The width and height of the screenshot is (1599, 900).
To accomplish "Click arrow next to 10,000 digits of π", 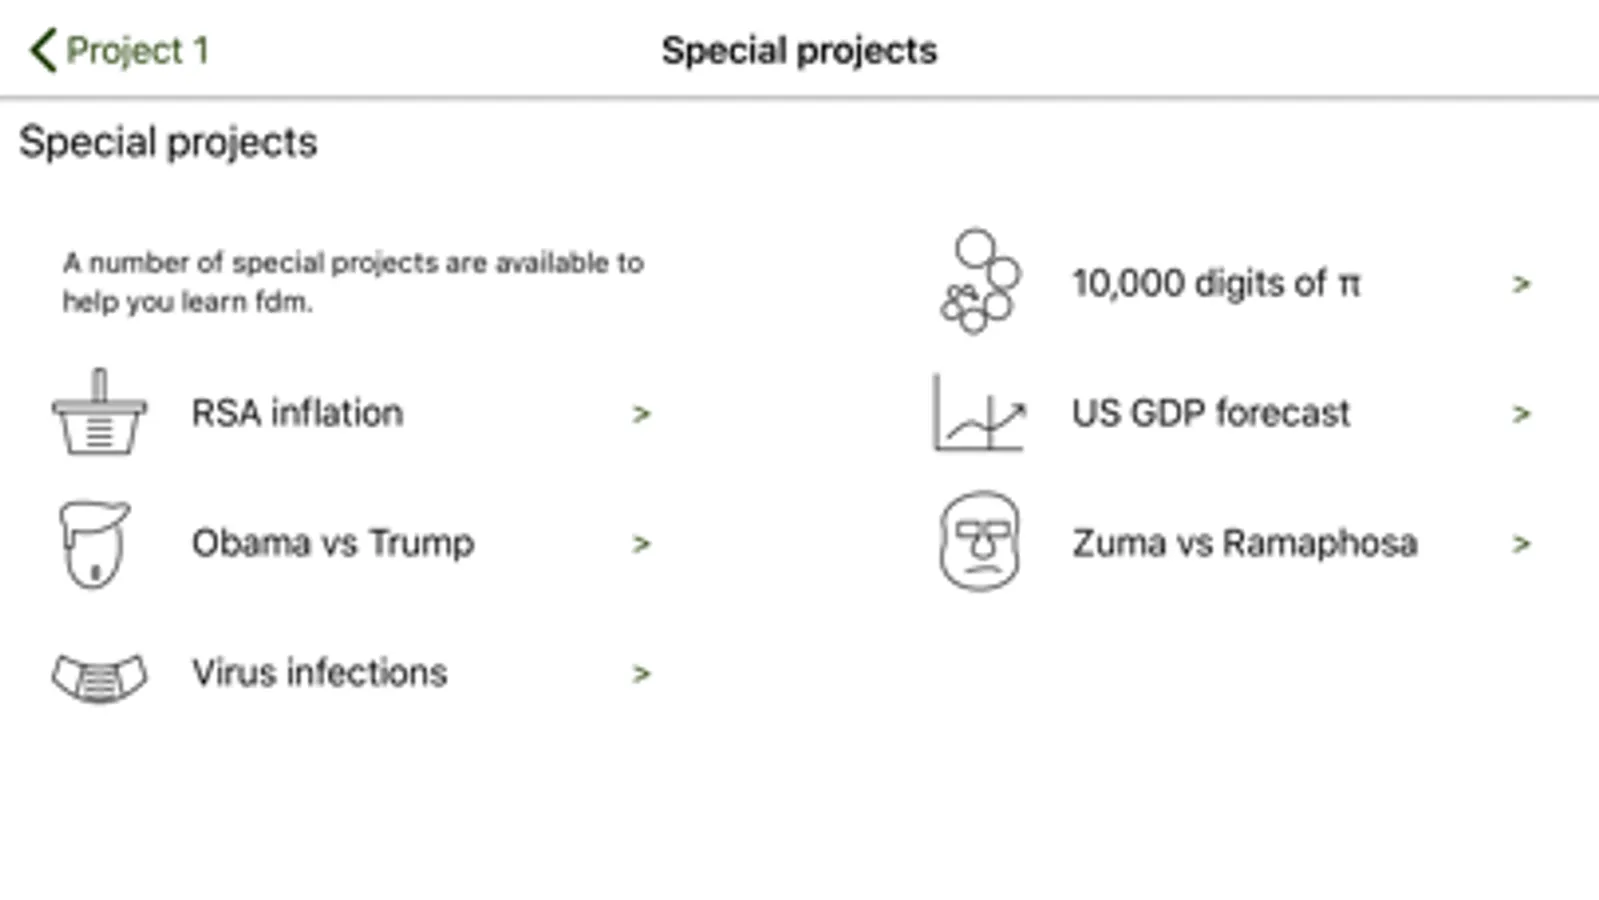I will [x=1521, y=285].
